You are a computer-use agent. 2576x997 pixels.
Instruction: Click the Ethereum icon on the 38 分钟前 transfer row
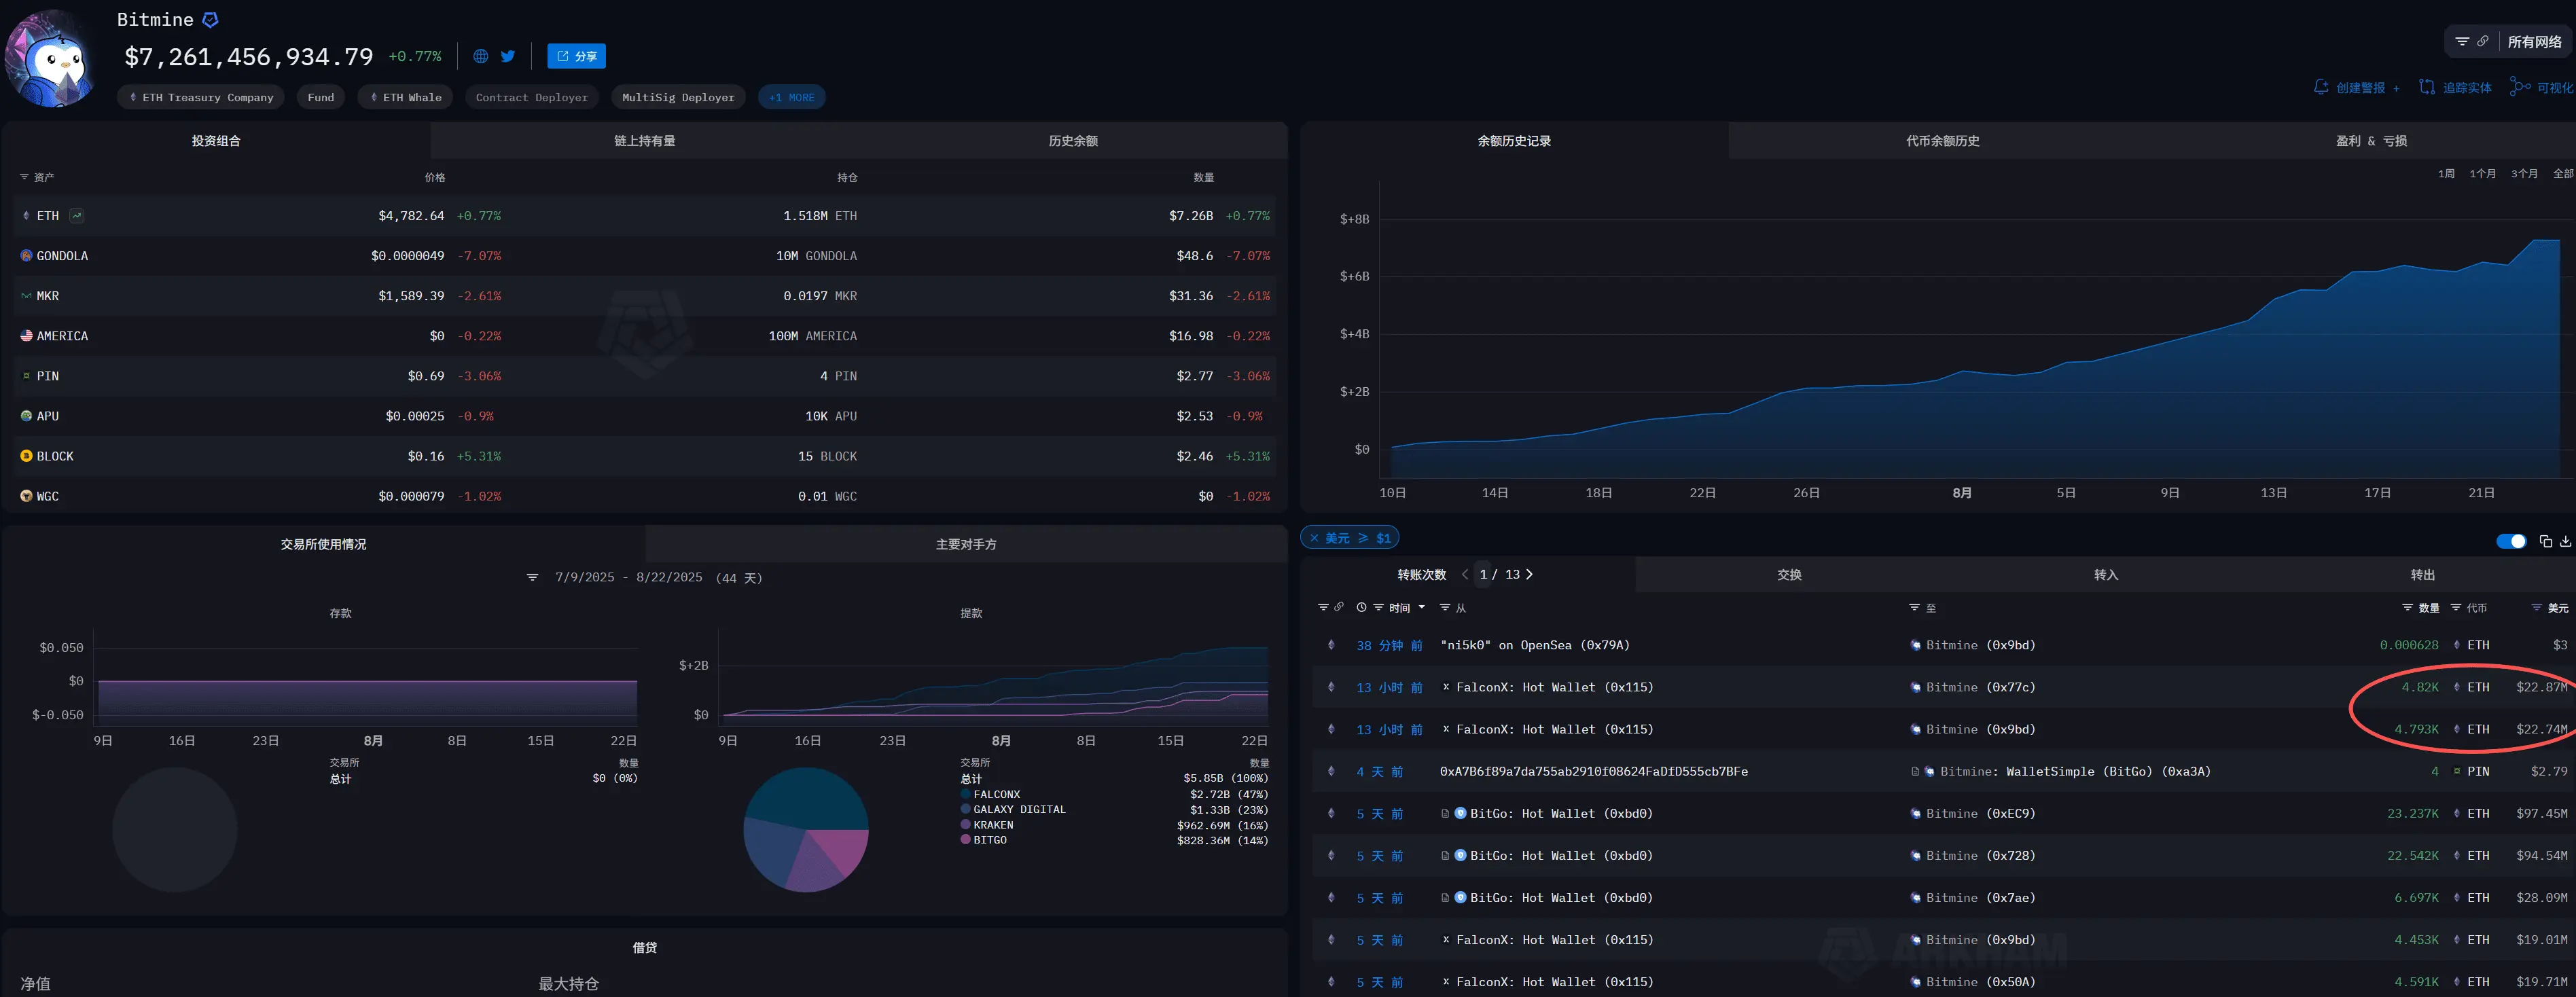coord(1331,645)
